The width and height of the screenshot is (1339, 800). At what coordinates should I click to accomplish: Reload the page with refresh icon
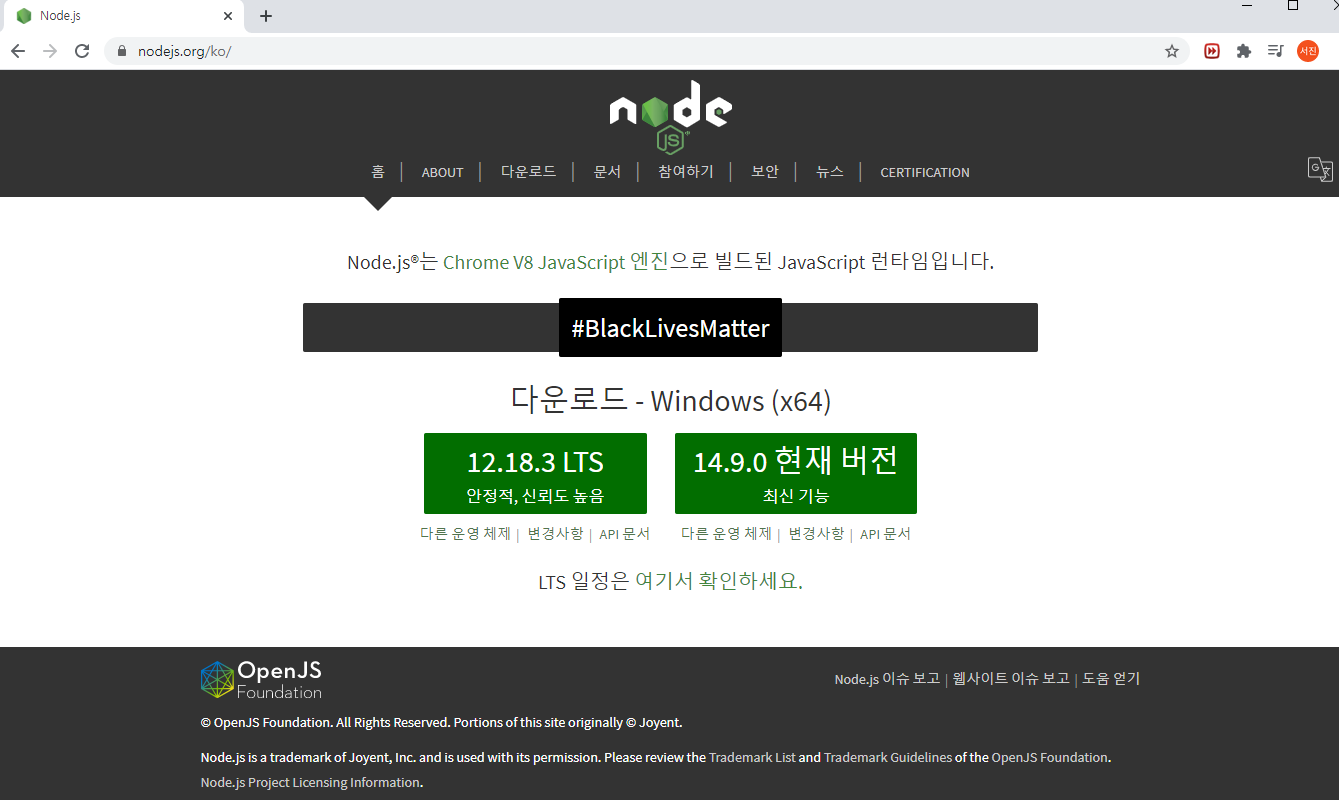pyautogui.click(x=82, y=51)
